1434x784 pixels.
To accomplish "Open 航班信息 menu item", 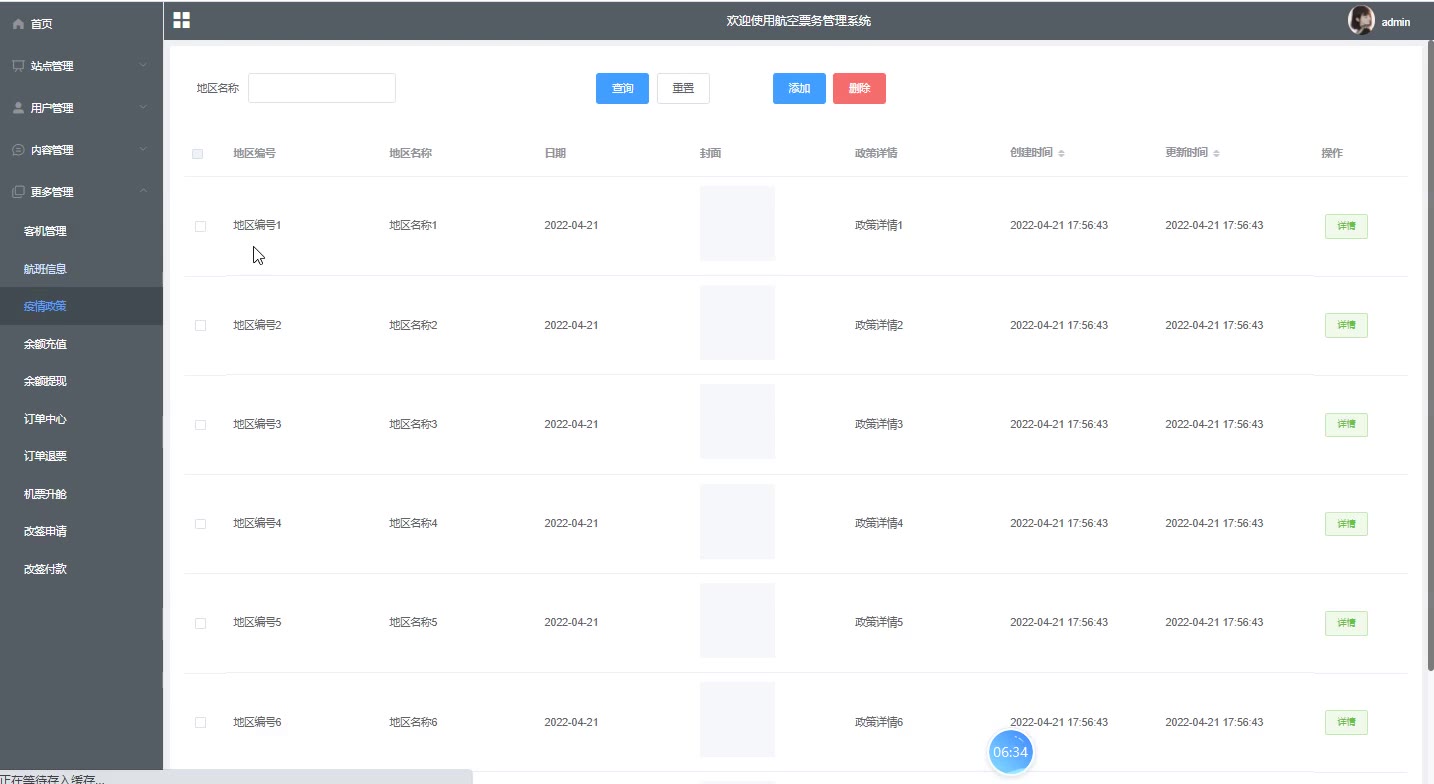I will pos(45,269).
